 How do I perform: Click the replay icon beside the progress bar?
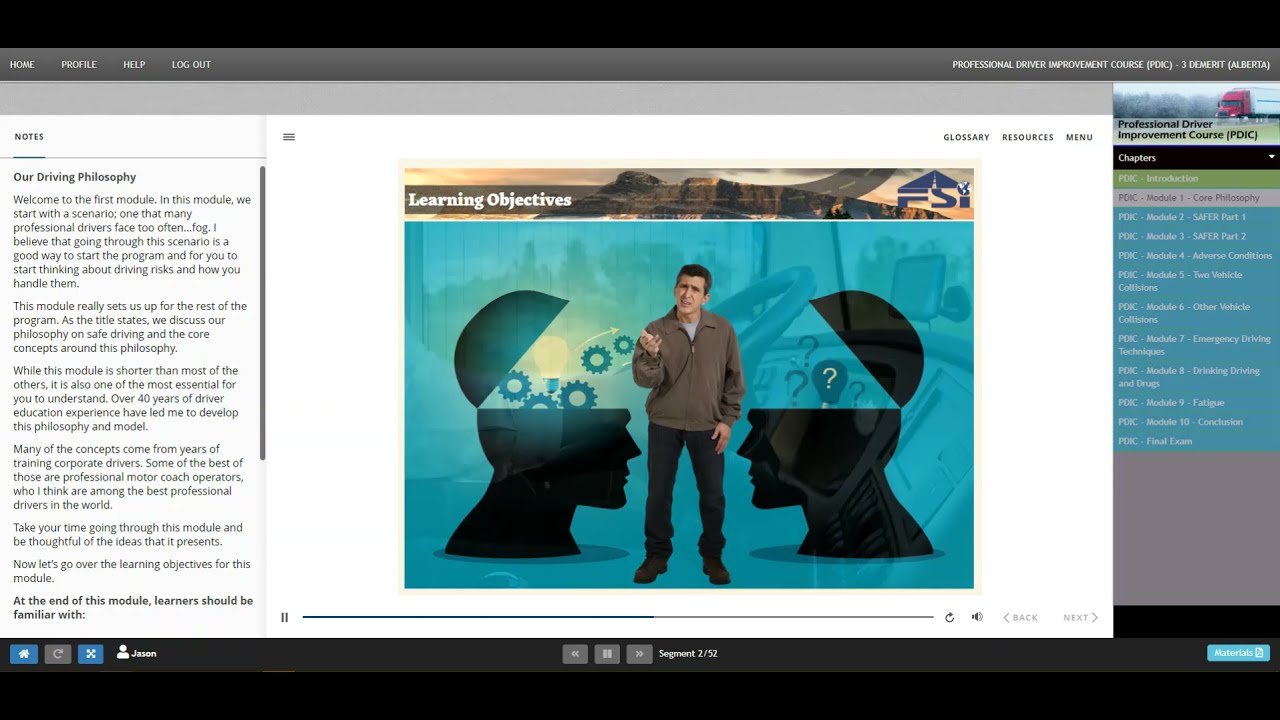click(x=949, y=618)
